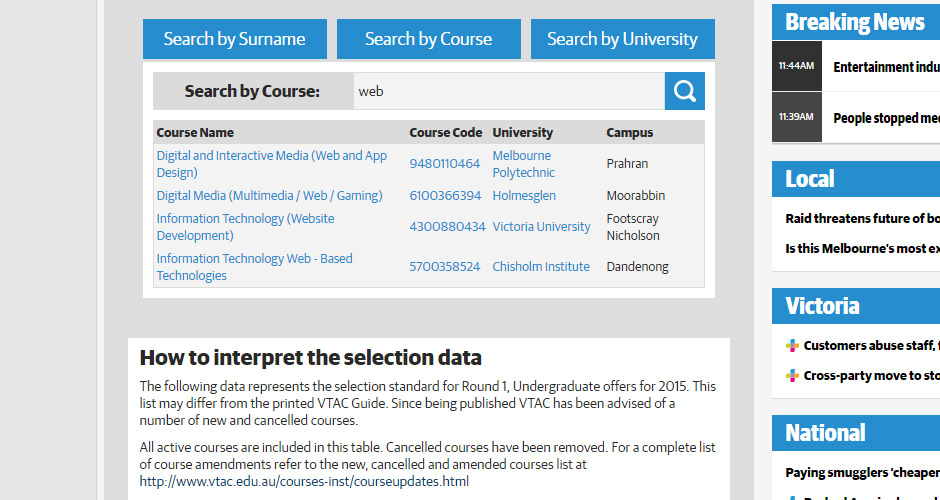Viewport: 940px width, 500px height.
Task: Click plus icon beside Customers abuse staff
Action: point(792,346)
